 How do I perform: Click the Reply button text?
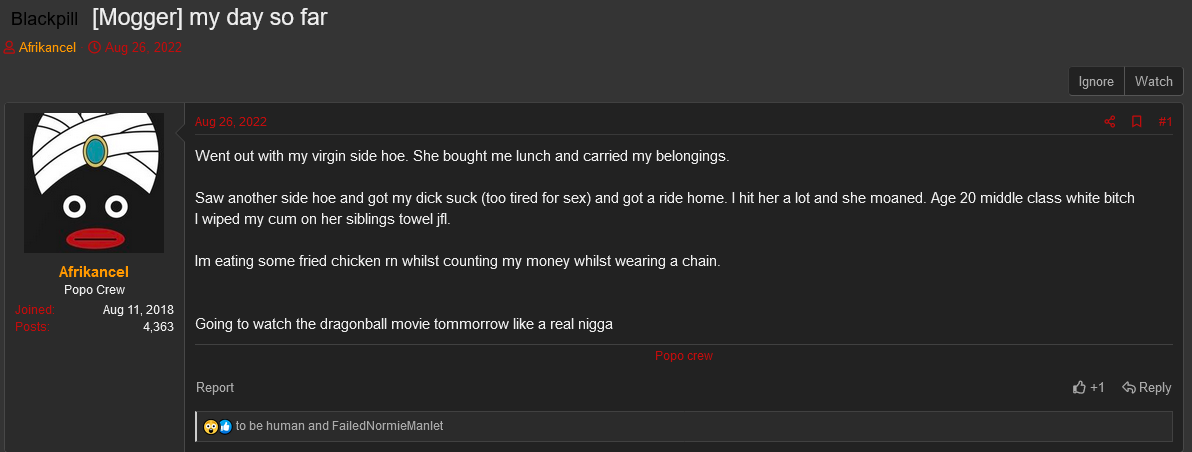pyautogui.click(x=1155, y=388)
